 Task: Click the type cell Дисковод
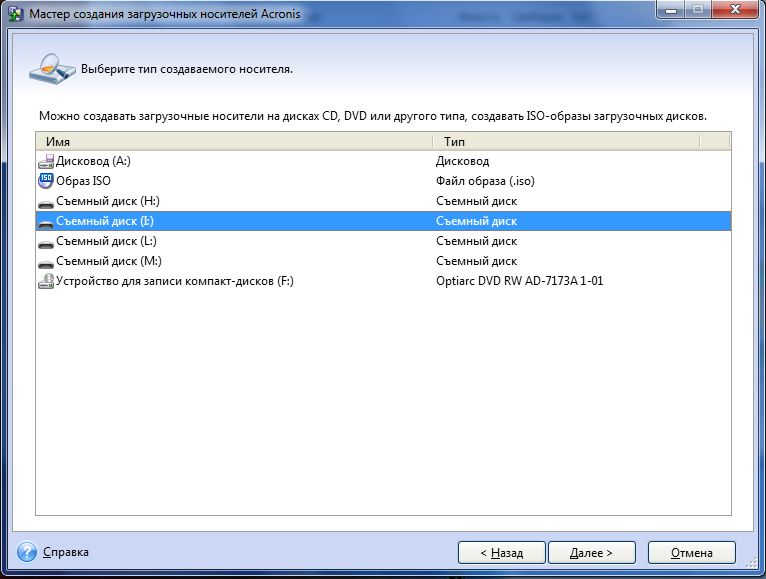[462, 161]
